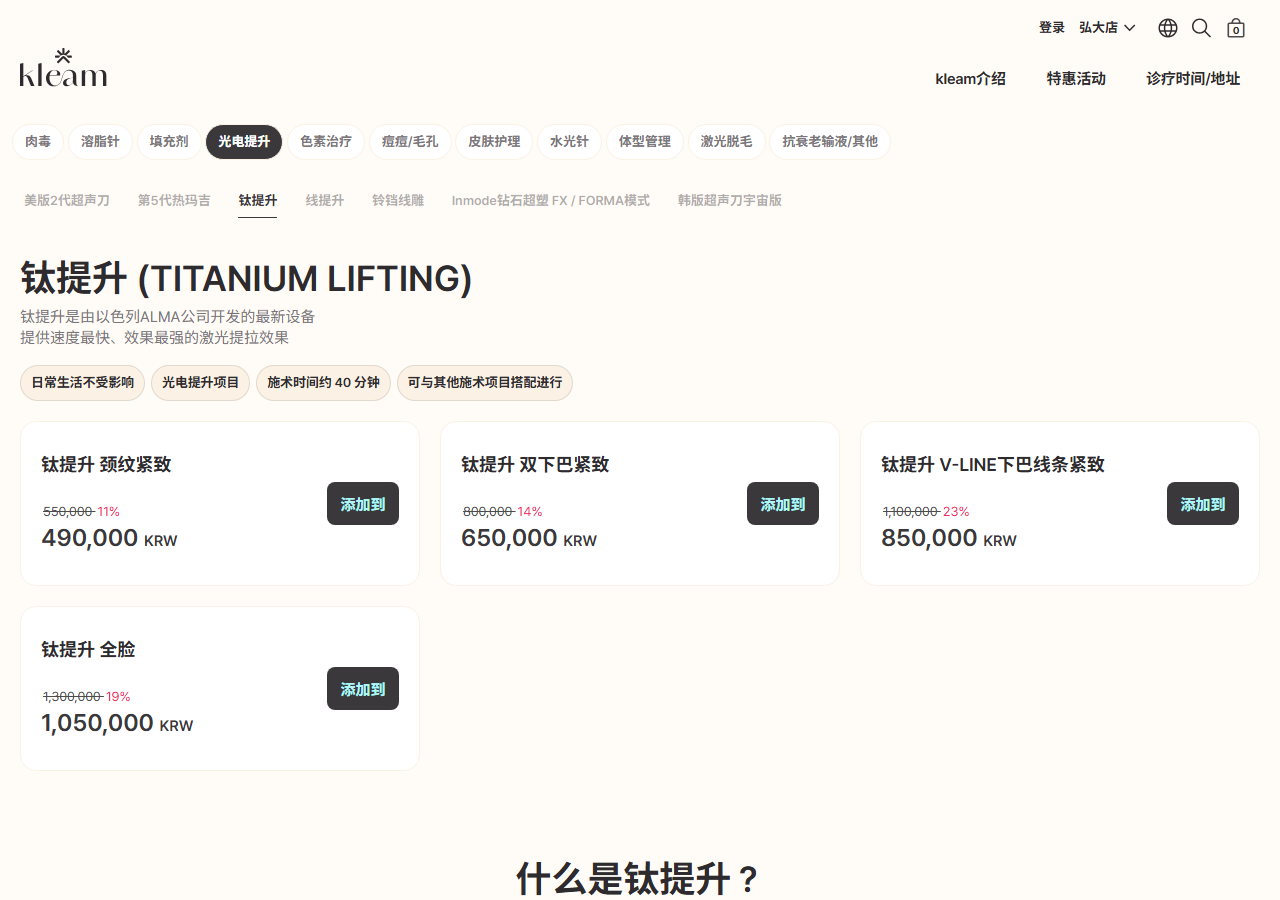This screenshot has height=900, width=1280.
Task: Switch to Inmode钻石超塑 FX / FORMA模式 sub-tab
Action: click(551, 200)
